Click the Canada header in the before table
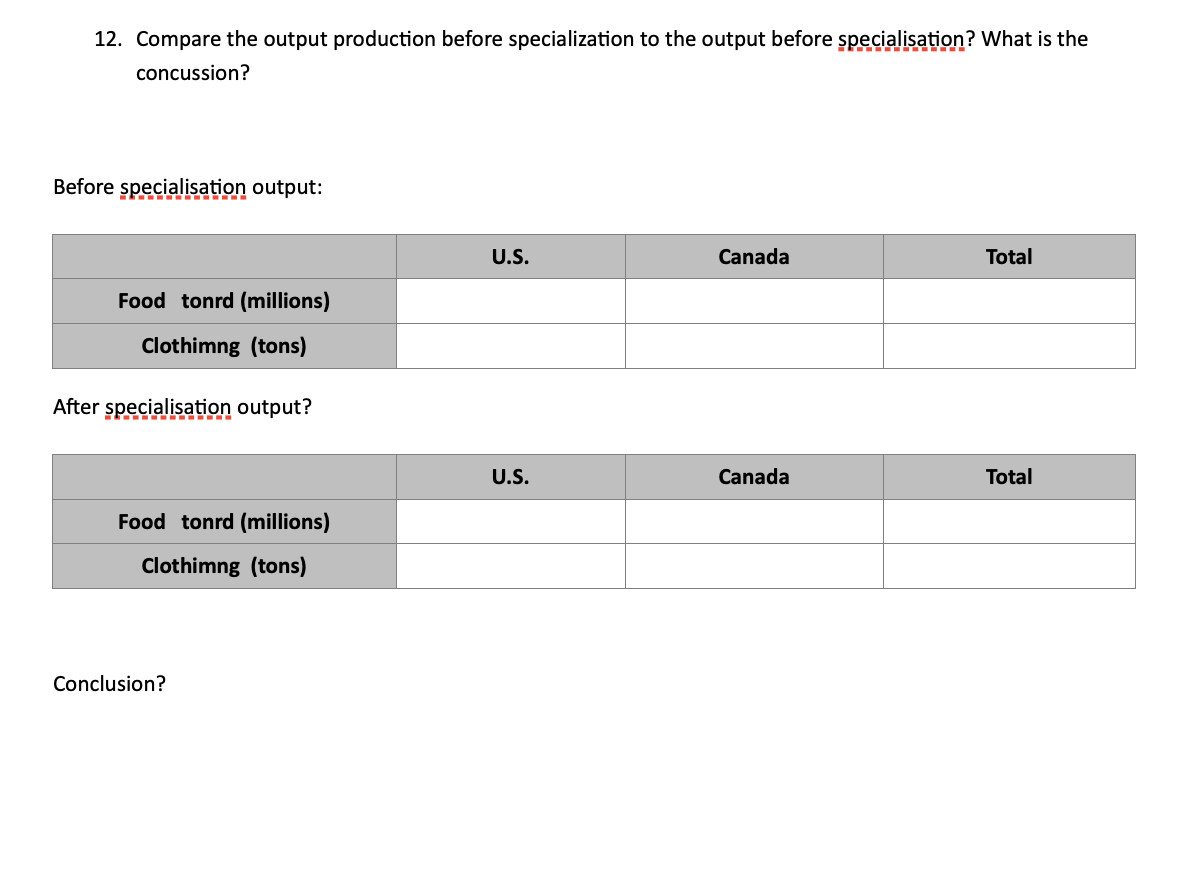The image size is (1190, 896). (x=753, y=256)
